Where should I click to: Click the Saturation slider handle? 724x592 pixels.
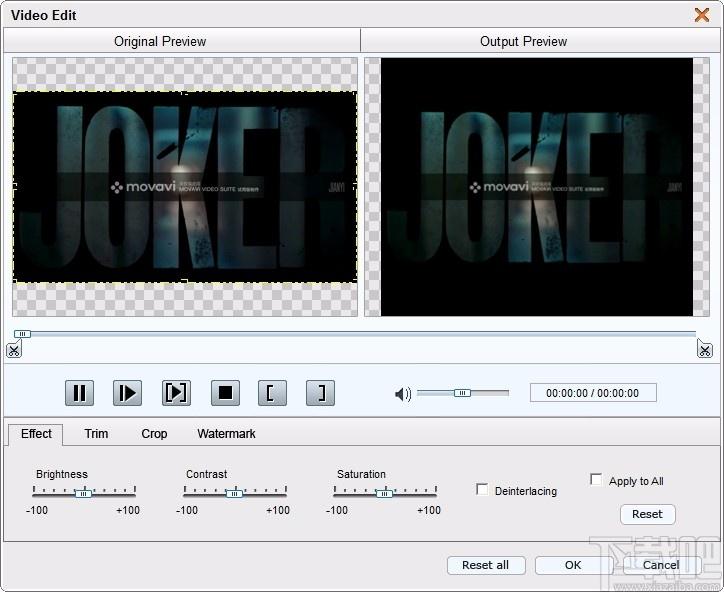point(384,493)
